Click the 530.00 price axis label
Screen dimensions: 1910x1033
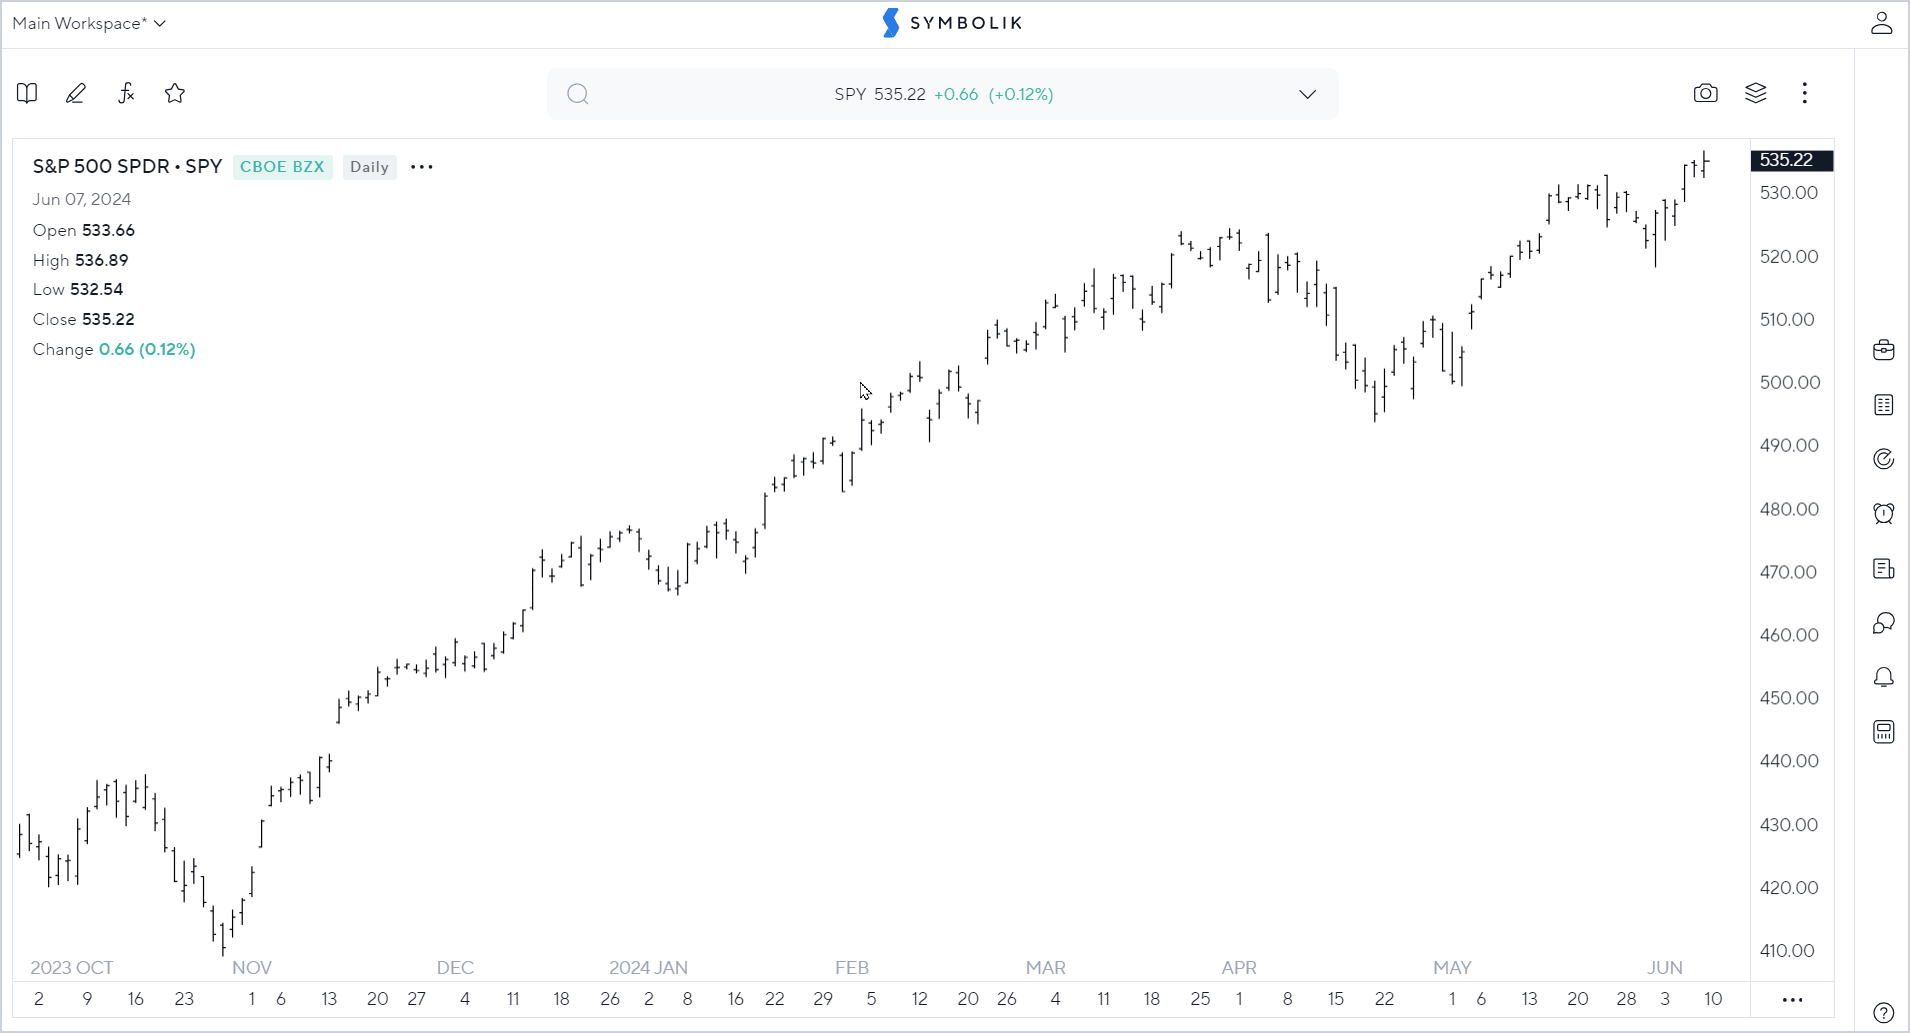point(1790,193)
